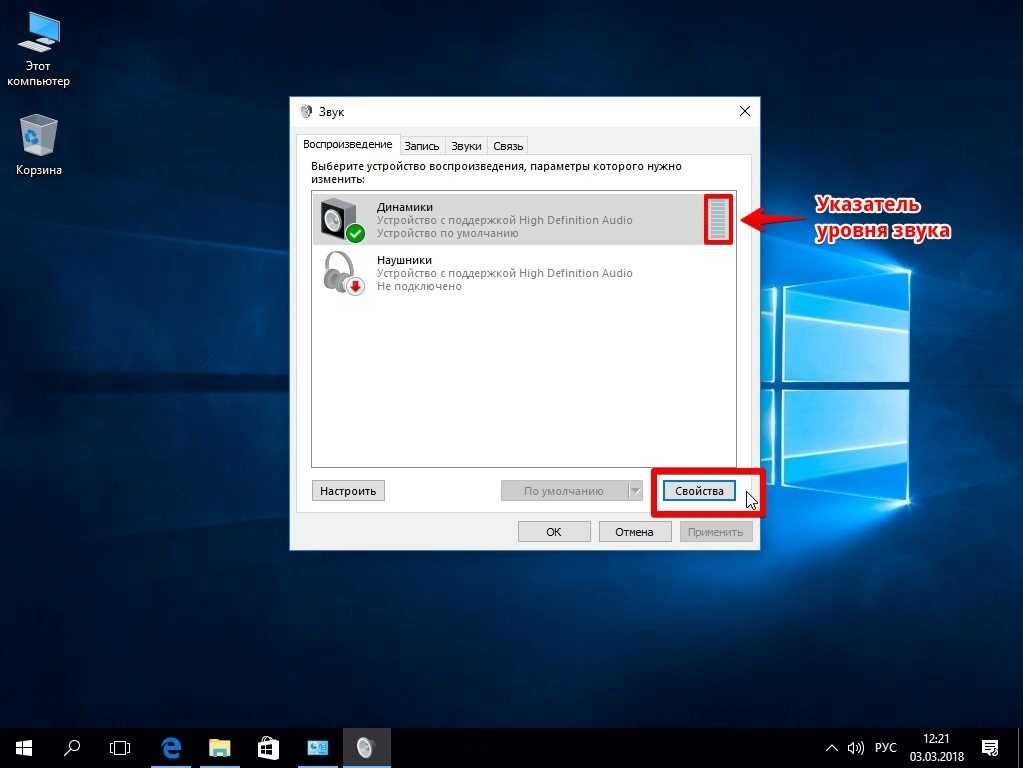
Task: Open the Связь tab
Action: tap(508, 146)
